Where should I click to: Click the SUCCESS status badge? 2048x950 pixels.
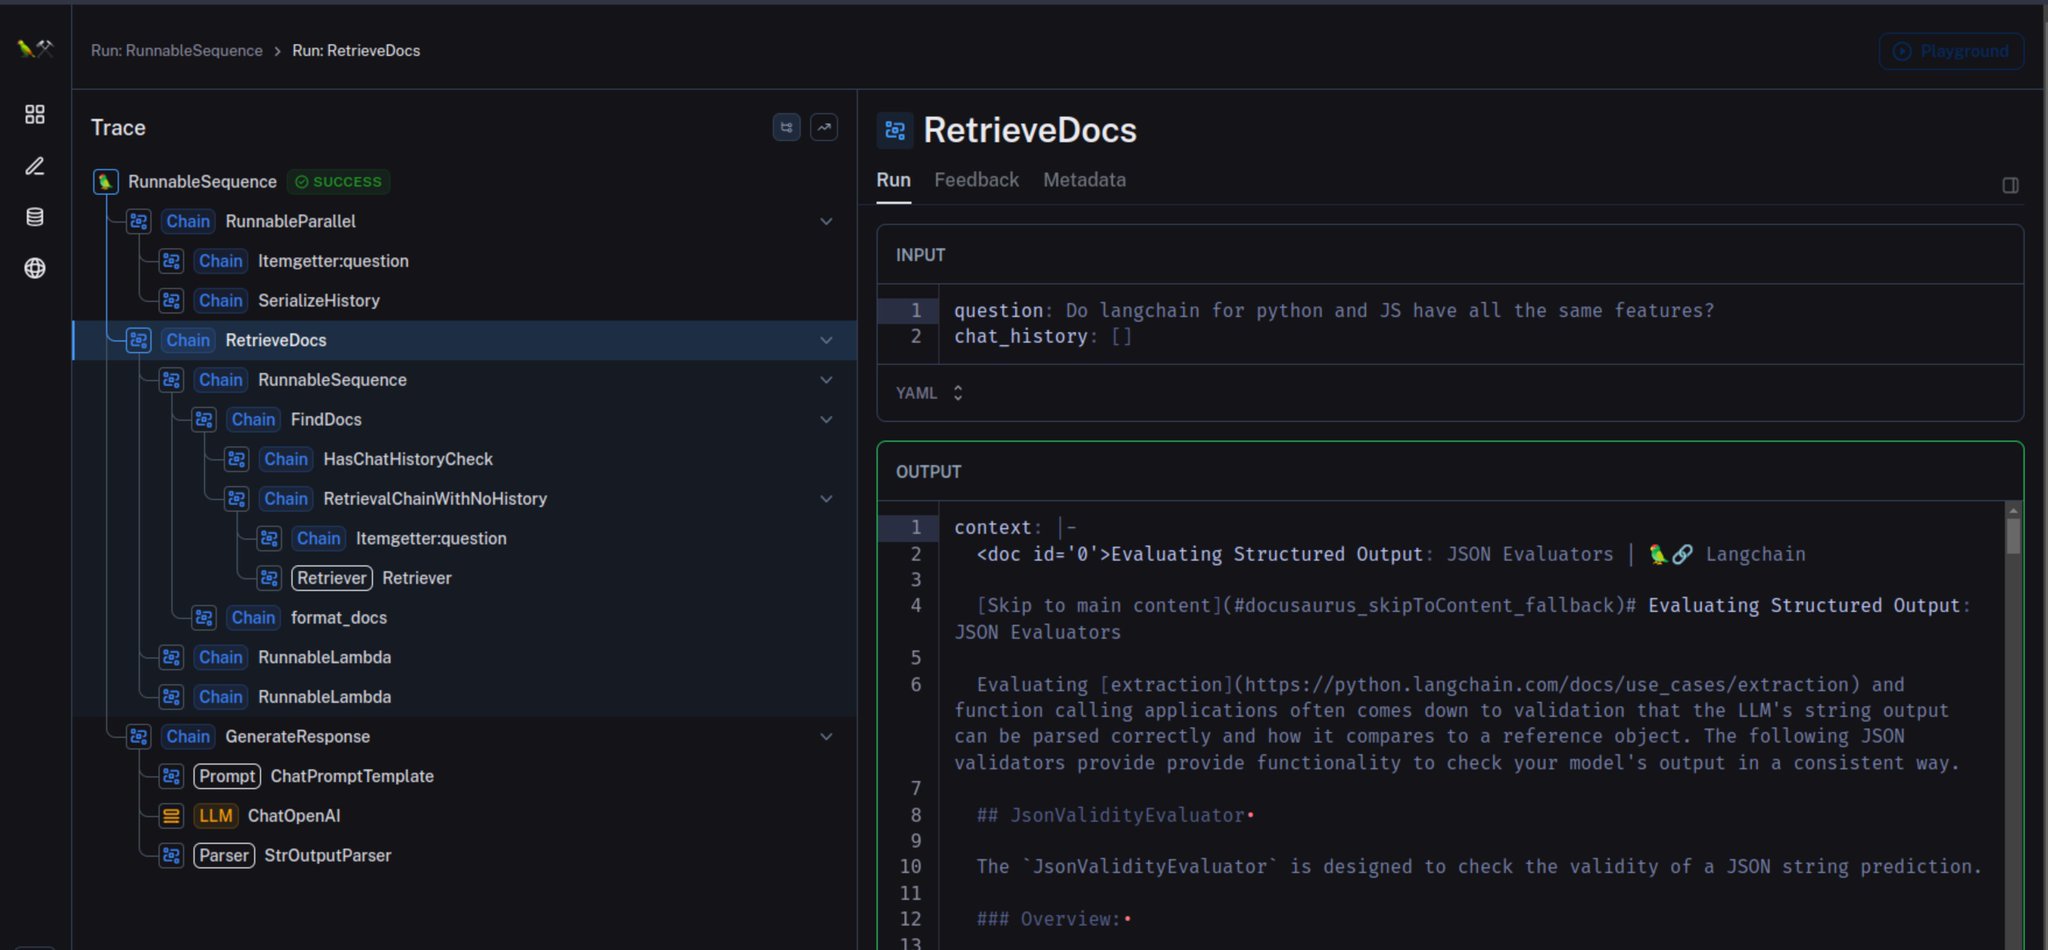338,181
